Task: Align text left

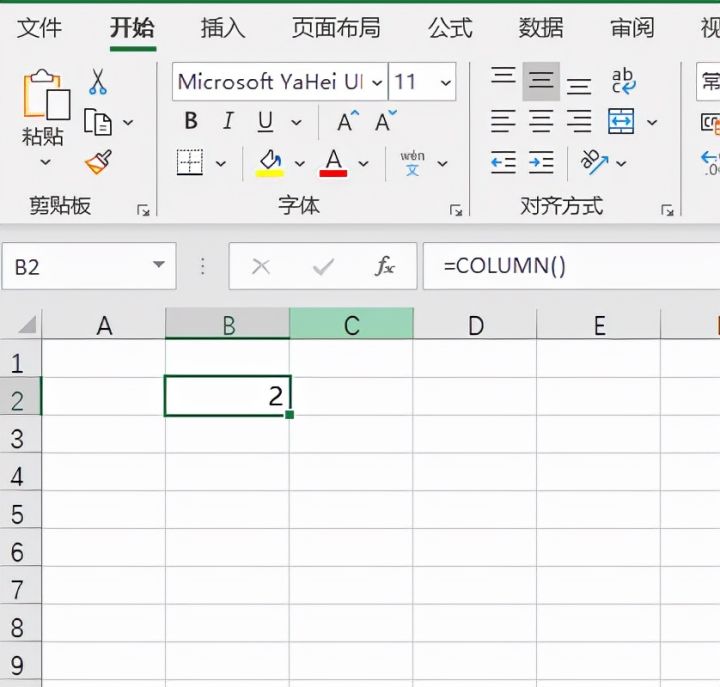Action: 503,122
